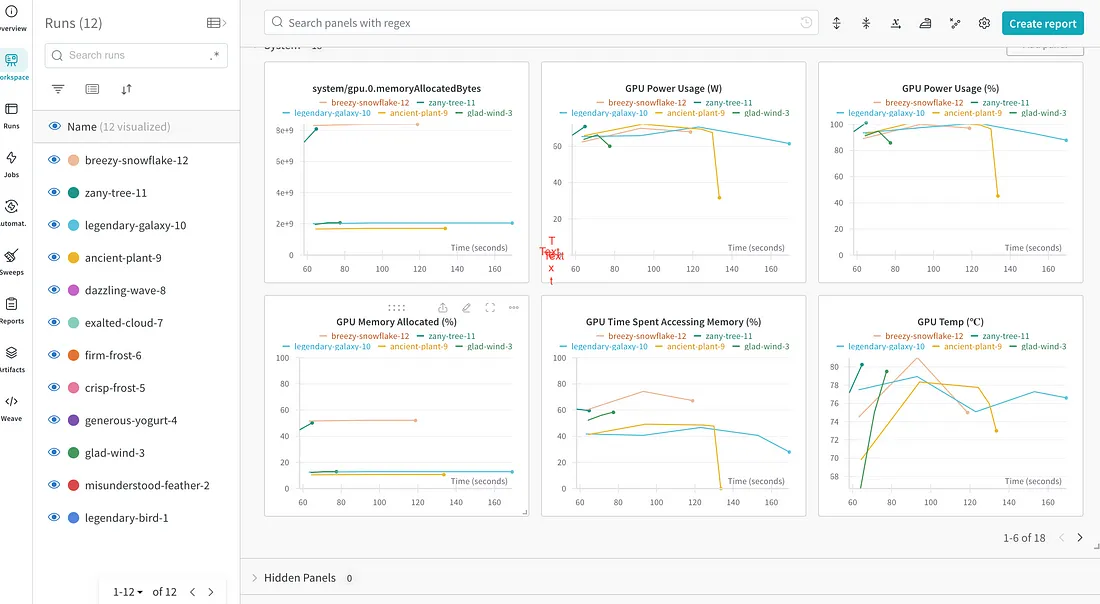Open the glad-wind-3 run
The image size is (1100, 604).
point(115,453)
